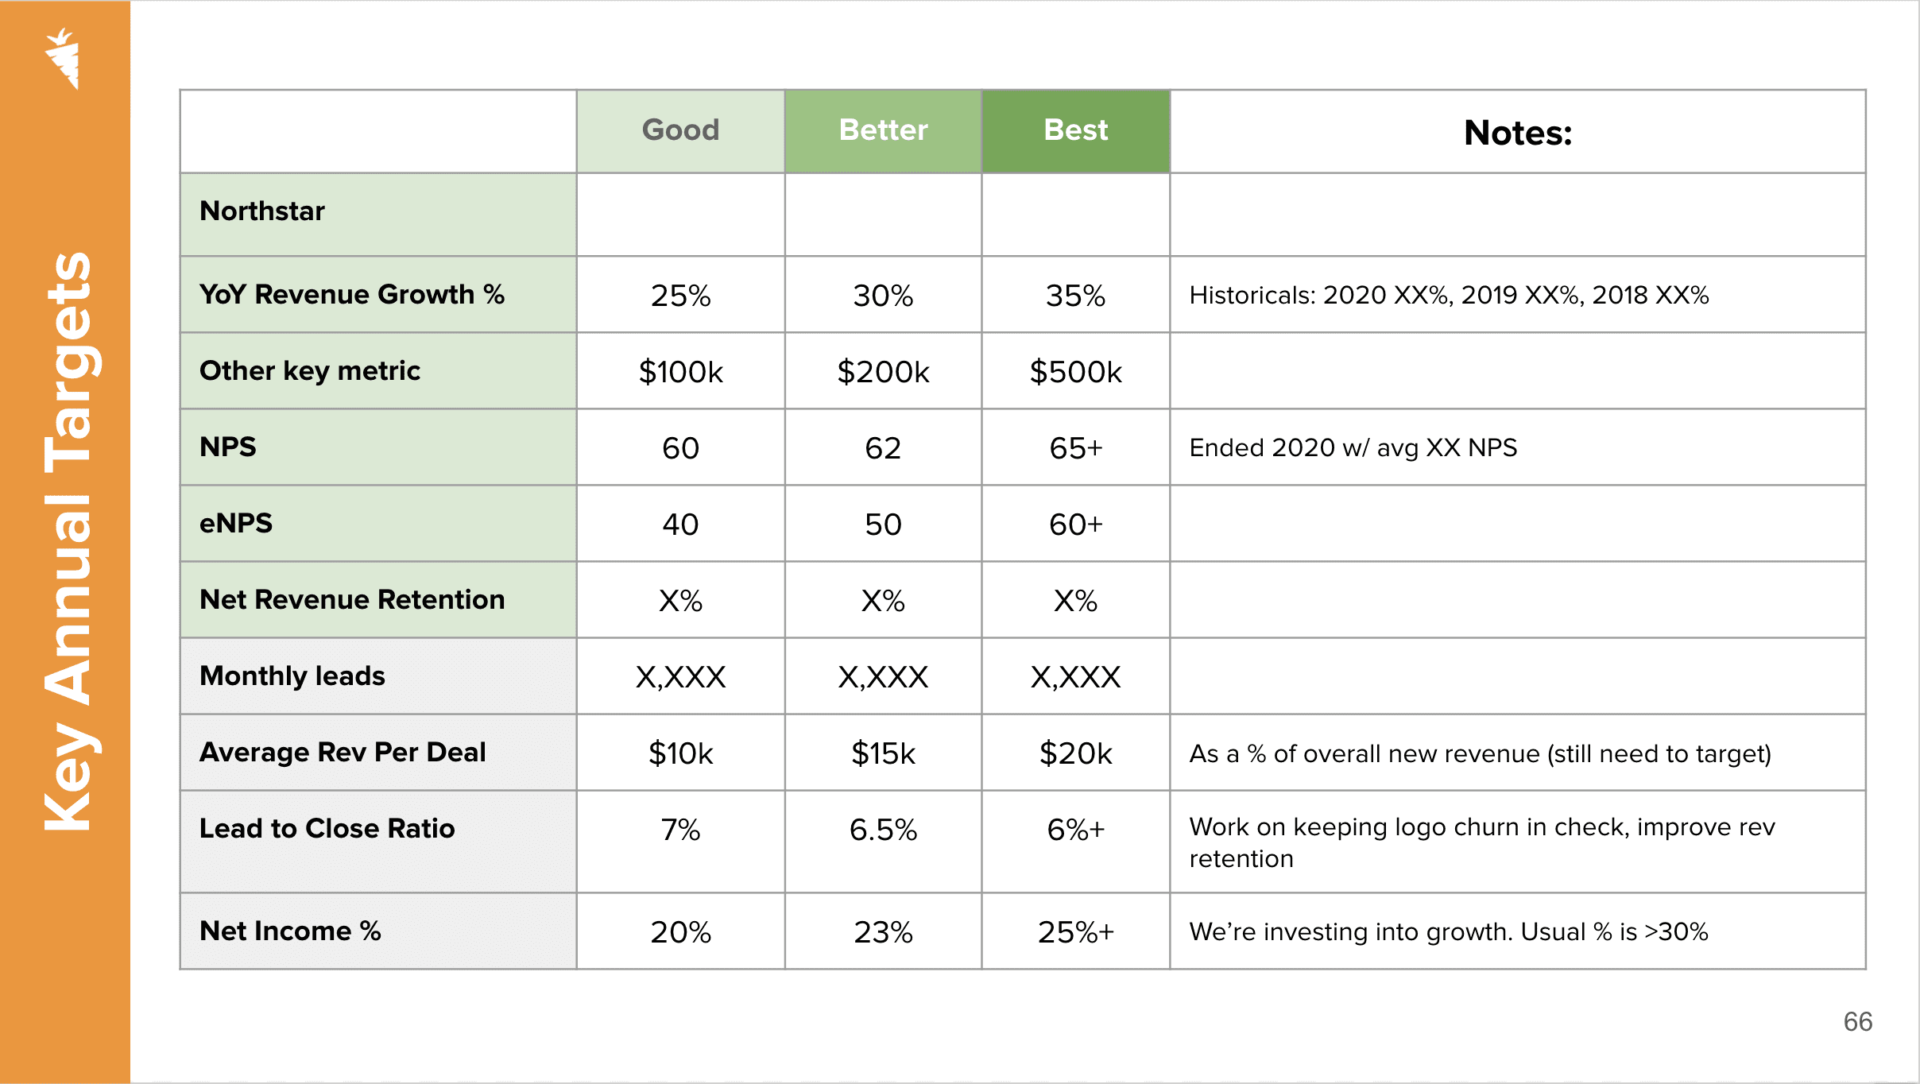Select the NPS row label

pyautogui.click(x=228, y=447)
